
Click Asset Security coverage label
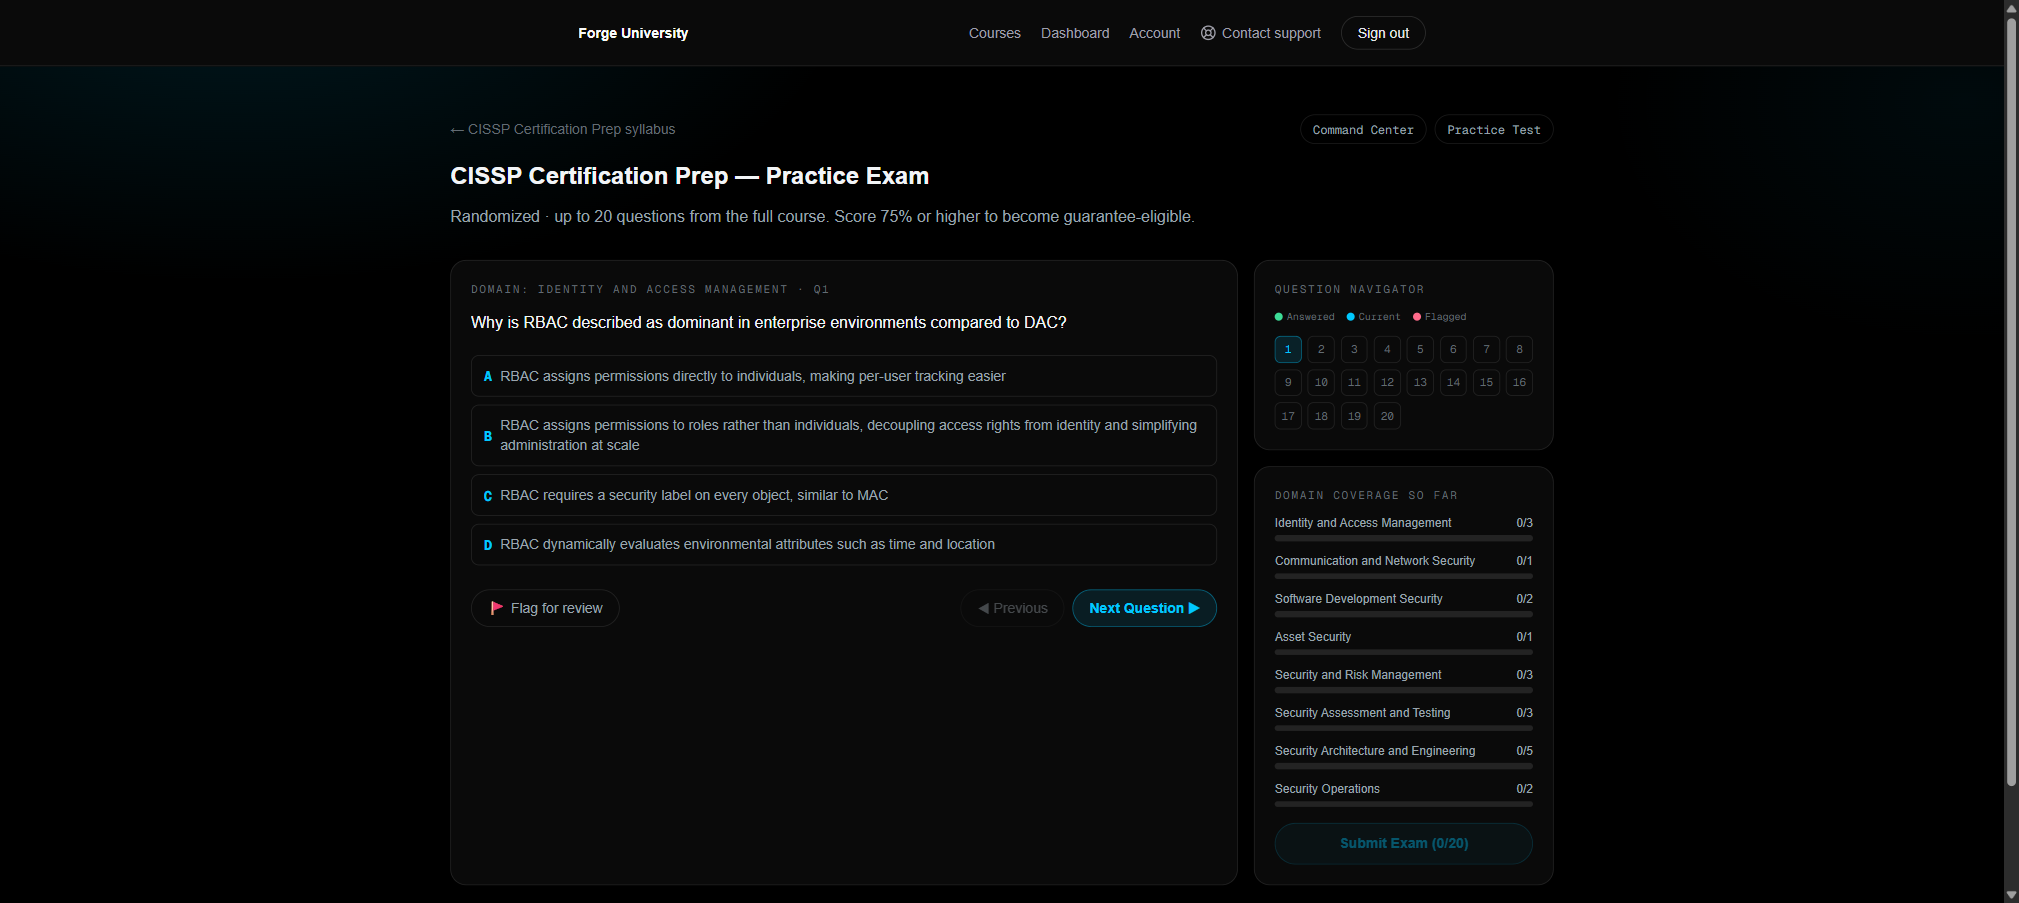[x=1312, y=637]
